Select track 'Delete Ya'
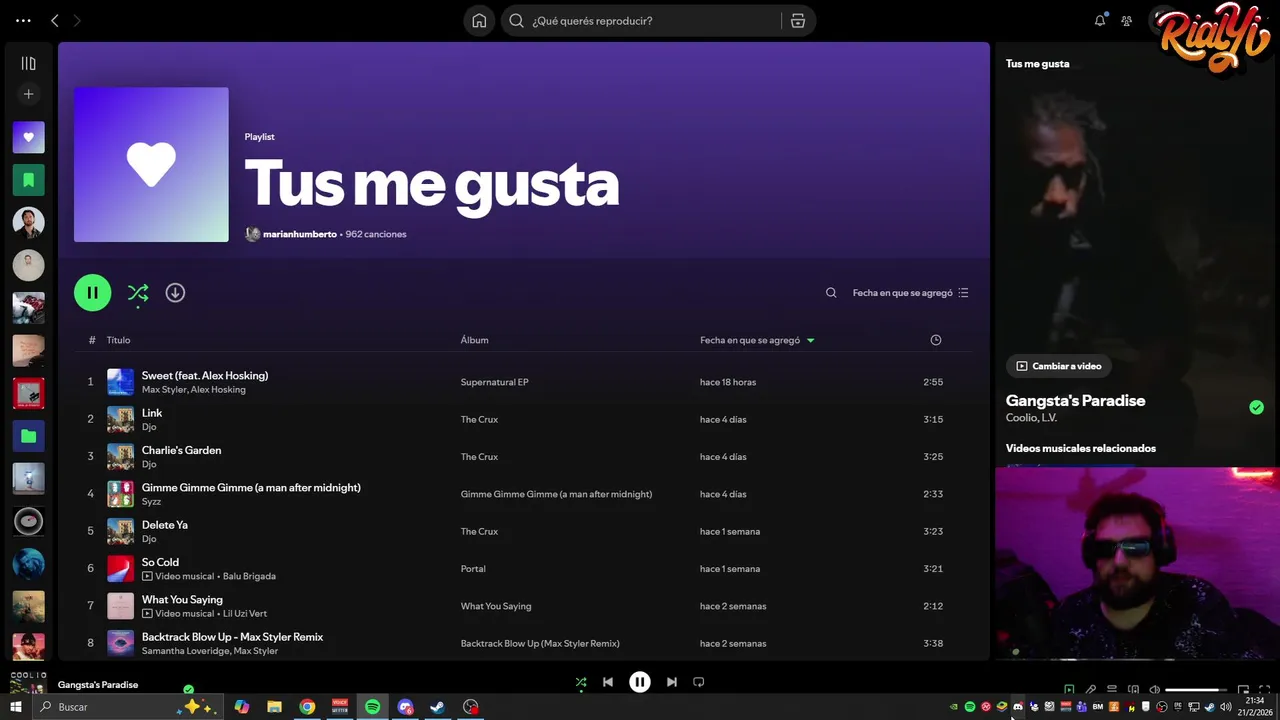 [165, 525]
